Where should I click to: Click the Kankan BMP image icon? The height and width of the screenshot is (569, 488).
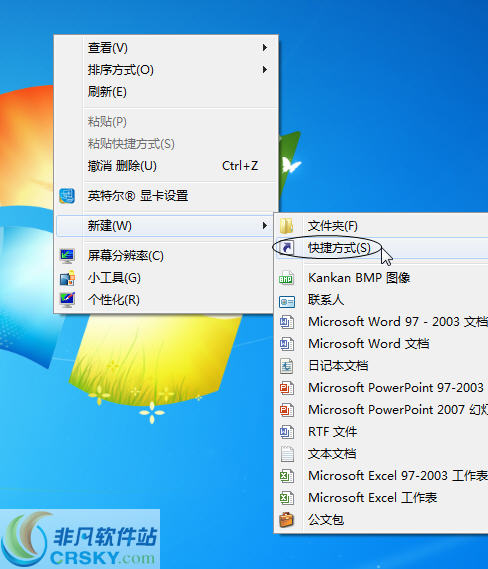(286, 278)
